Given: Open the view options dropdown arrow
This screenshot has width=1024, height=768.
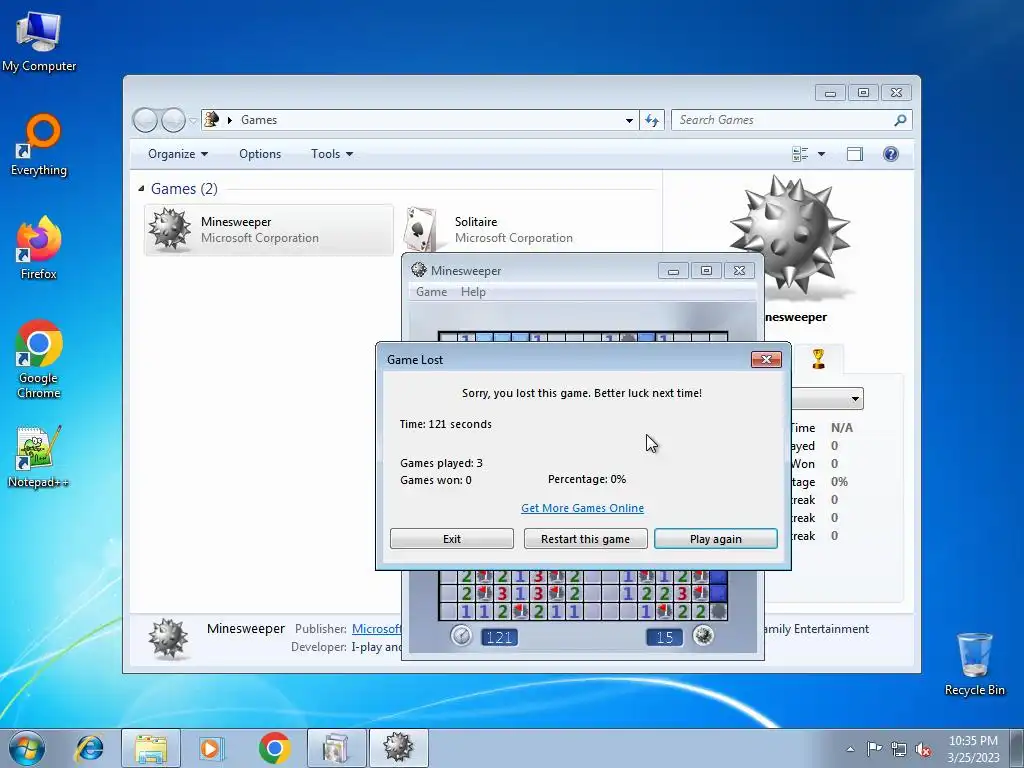Looking at the screenshot, I should point(822,154).
